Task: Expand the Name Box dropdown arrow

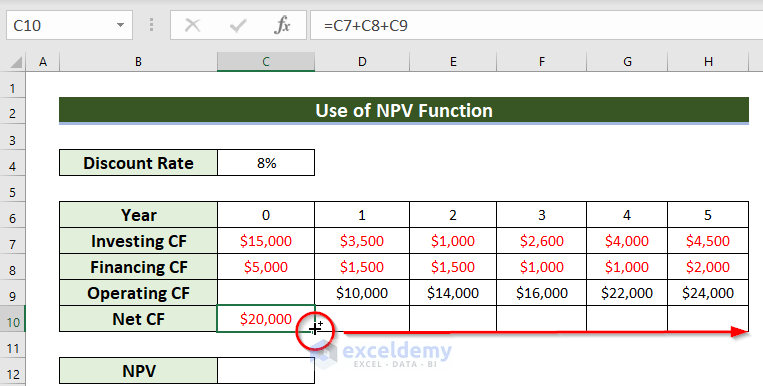Action: (x=120, y=25)
